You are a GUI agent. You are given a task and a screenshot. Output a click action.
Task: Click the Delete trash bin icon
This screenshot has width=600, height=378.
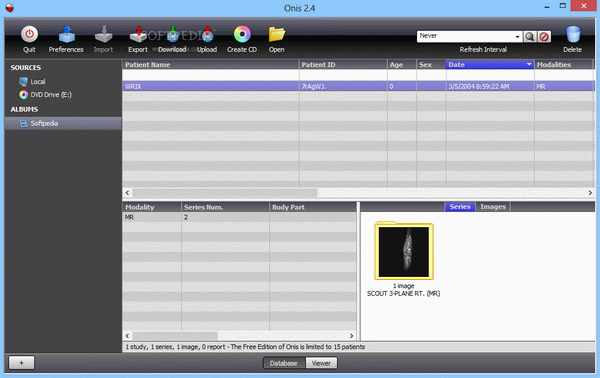click(x=573, y=34)
